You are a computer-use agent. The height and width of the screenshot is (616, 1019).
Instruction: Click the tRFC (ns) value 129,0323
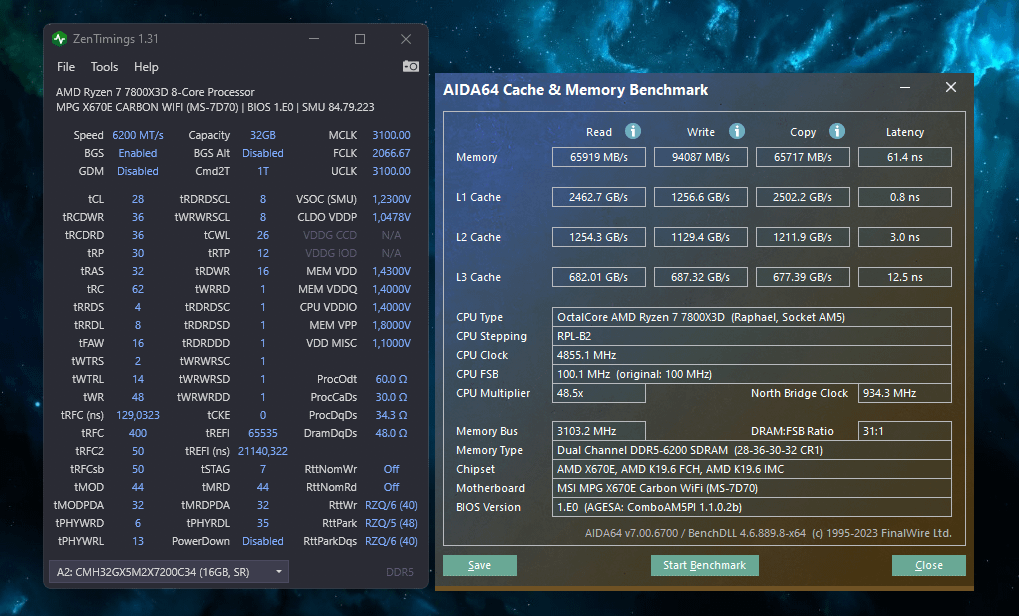[138, 415]
